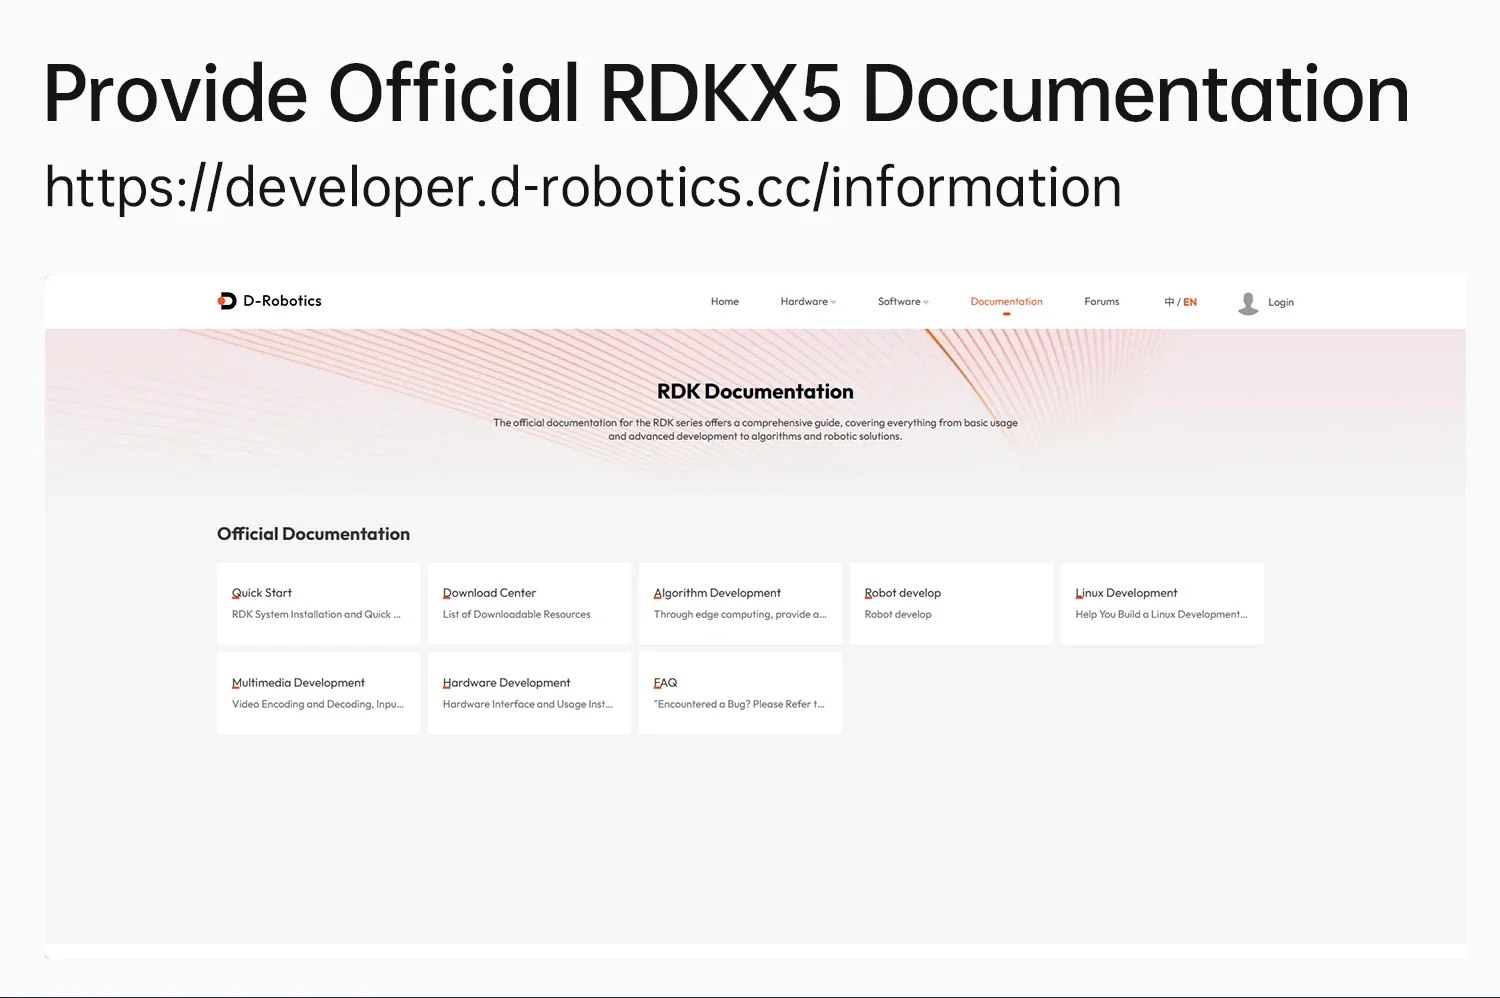Click 'Through edge computing, provide a...' description
Image resolution: width=1500 pixels, height=998 pixels.
tap(740, 615)
